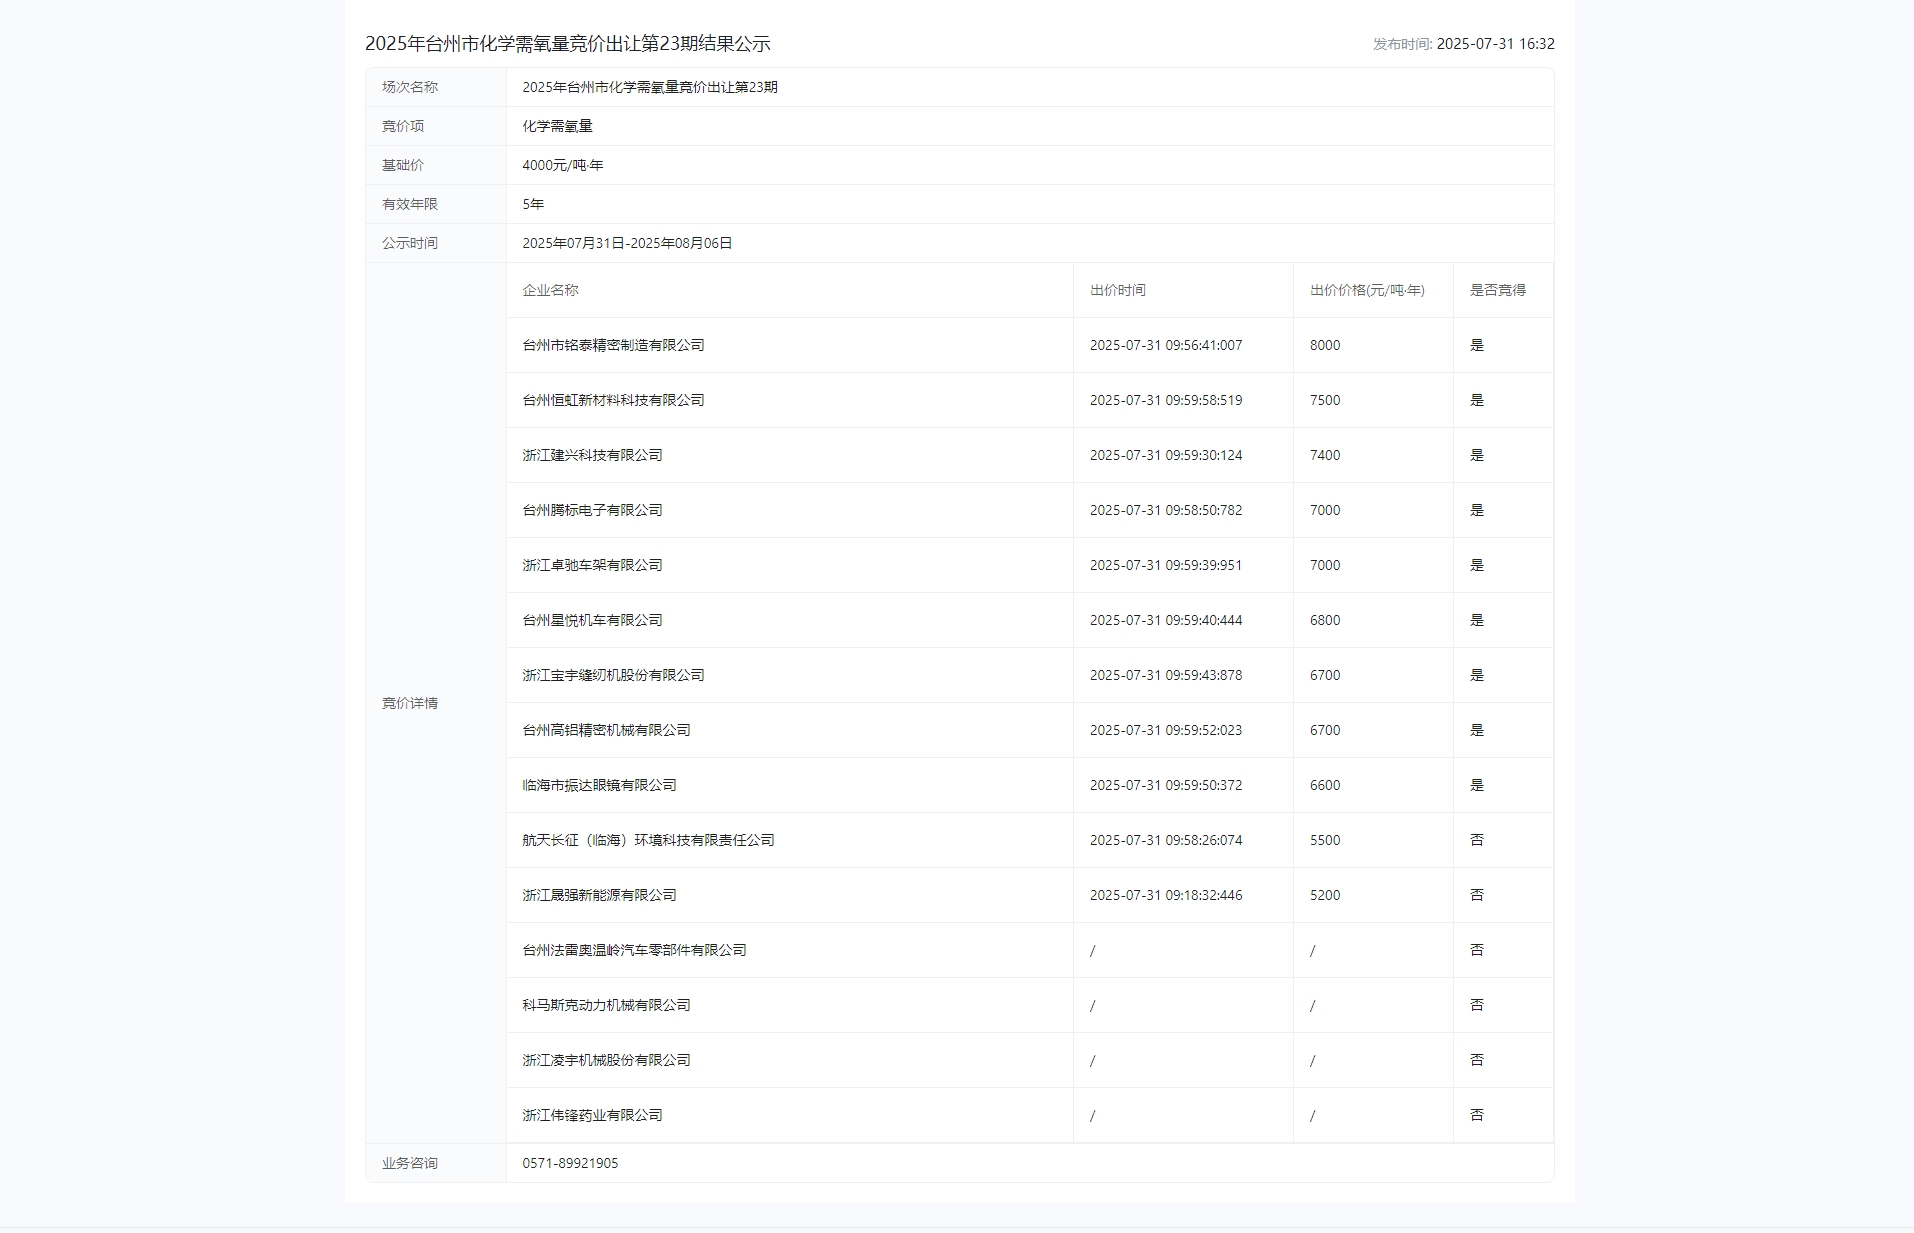This screenshot has height=1233, width=1914.
Task: Click the 公示时间 date range value
Action: coord(627,243)
